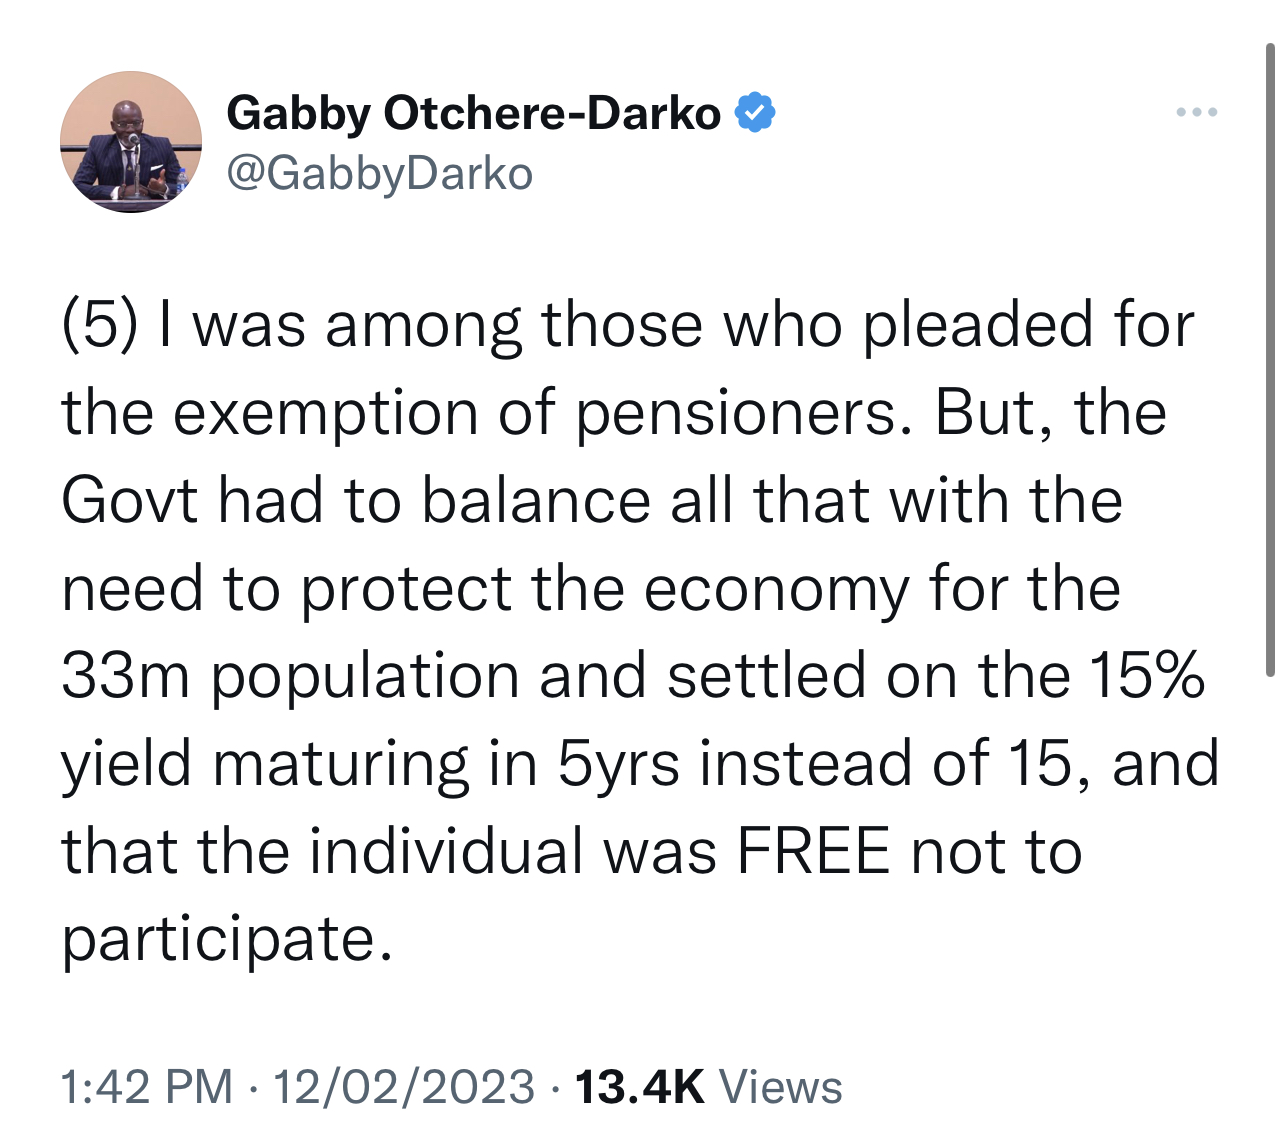Click the 33m population text
This screenshot has width=1284, height=1128.
coord(290,677)
